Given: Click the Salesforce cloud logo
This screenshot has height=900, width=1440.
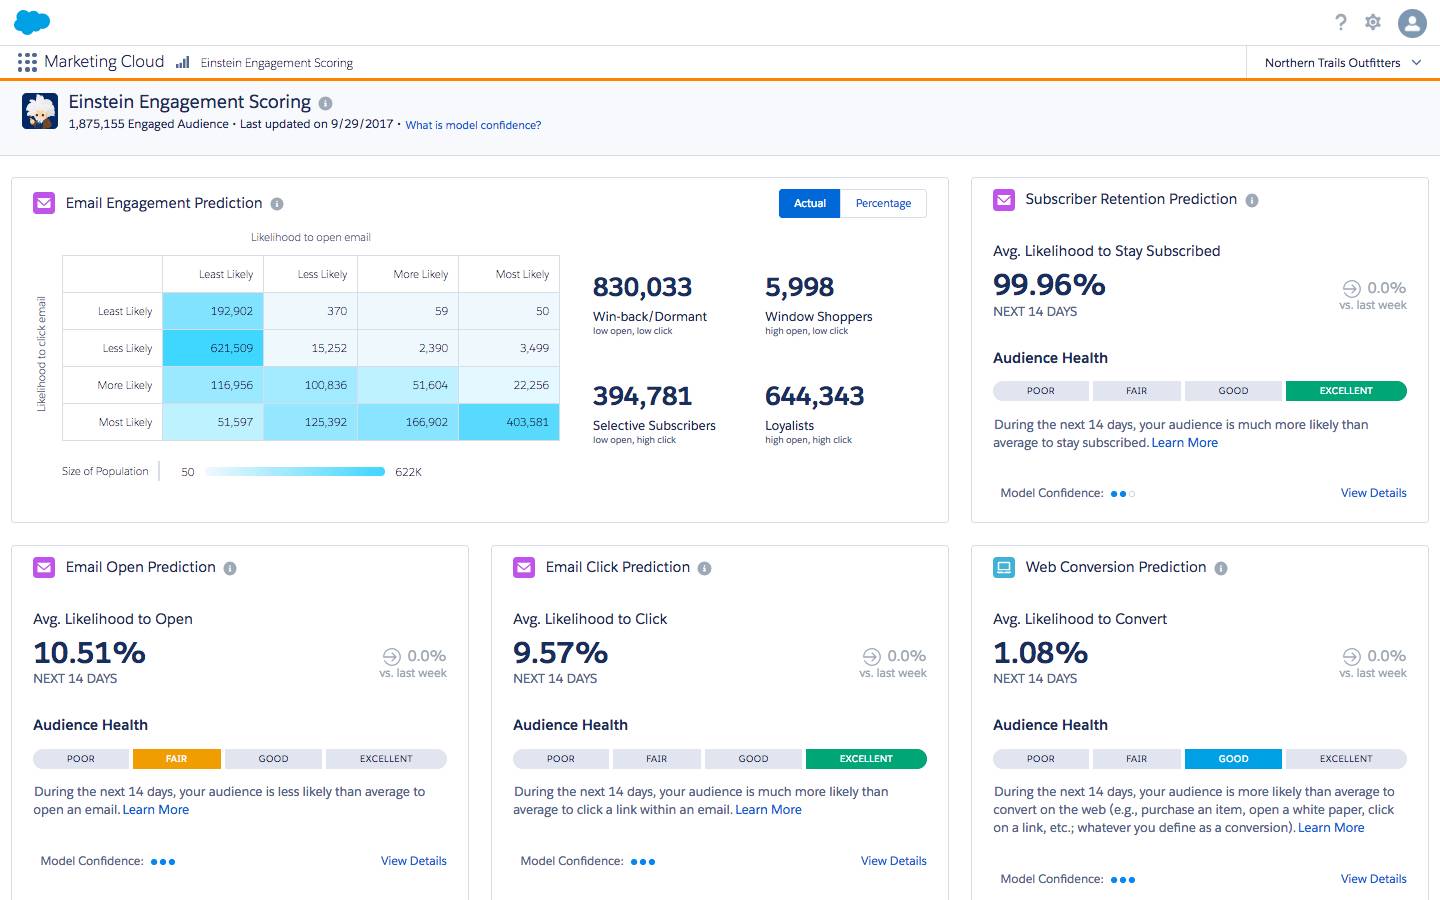Looking at the screenshot, I should click(x=32, y=21).
